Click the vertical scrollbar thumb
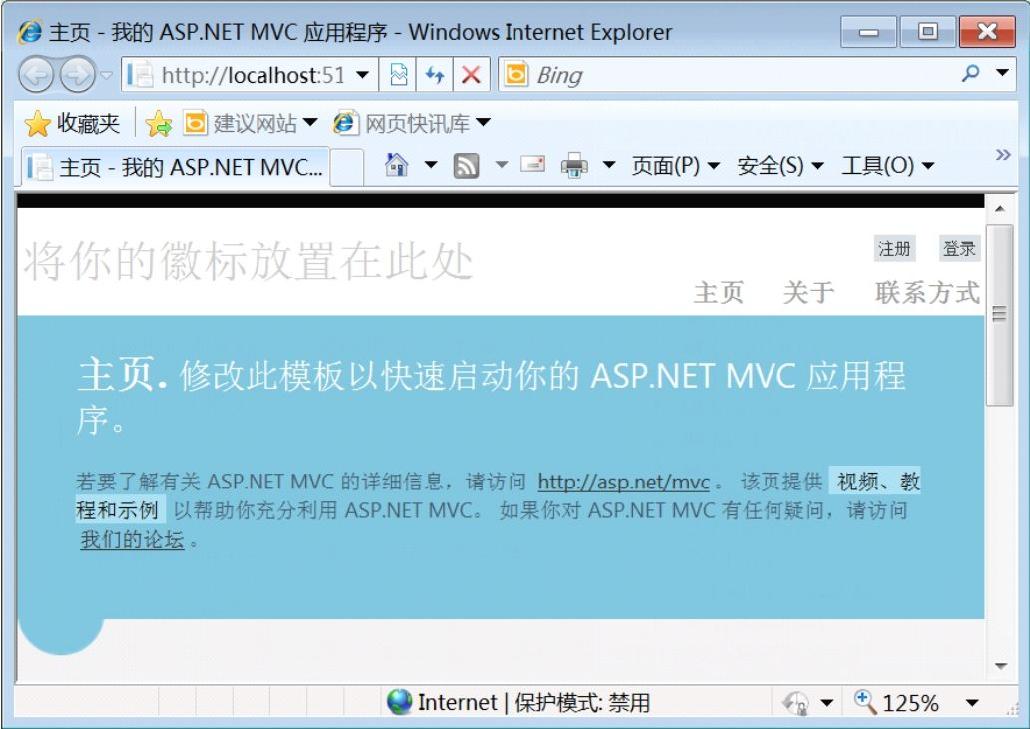The width and height of the screenshot is (1030, 729). 1000,315
